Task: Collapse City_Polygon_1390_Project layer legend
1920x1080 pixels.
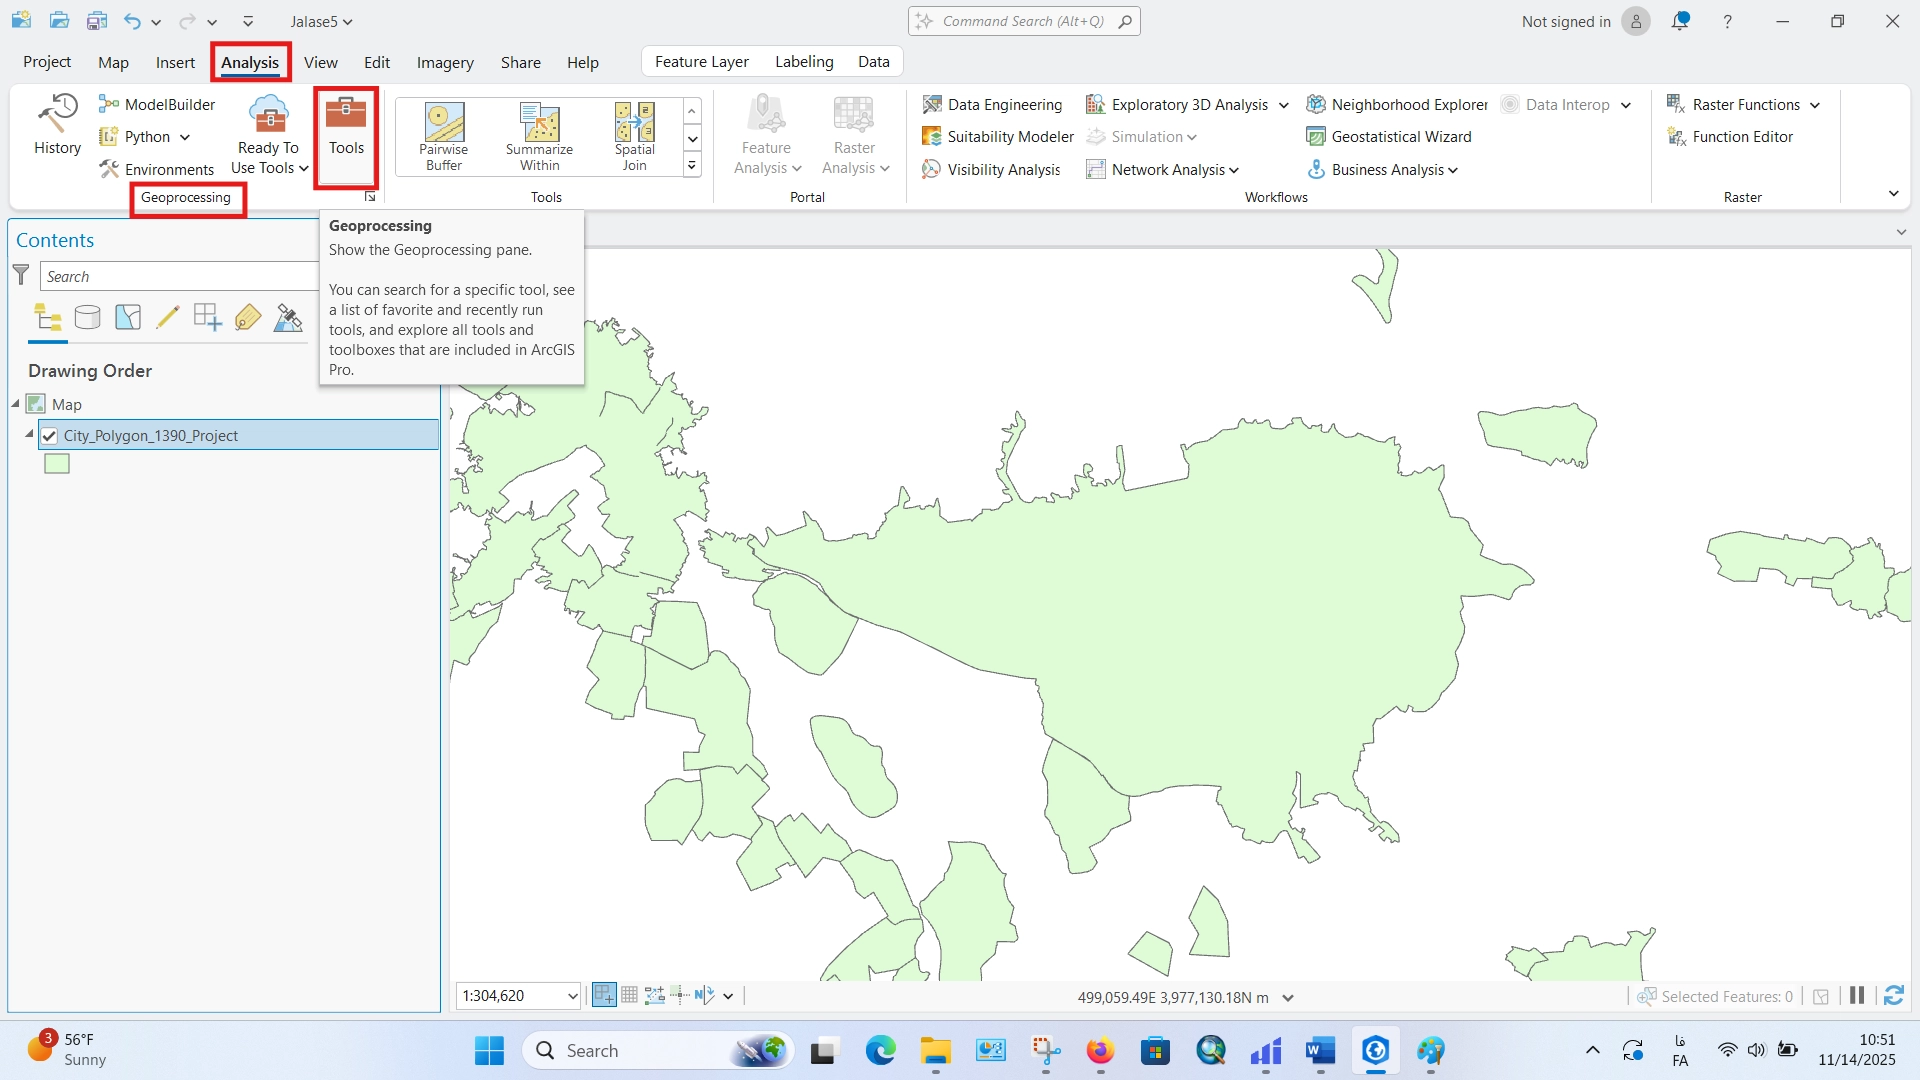Action: tap(29, 435)
